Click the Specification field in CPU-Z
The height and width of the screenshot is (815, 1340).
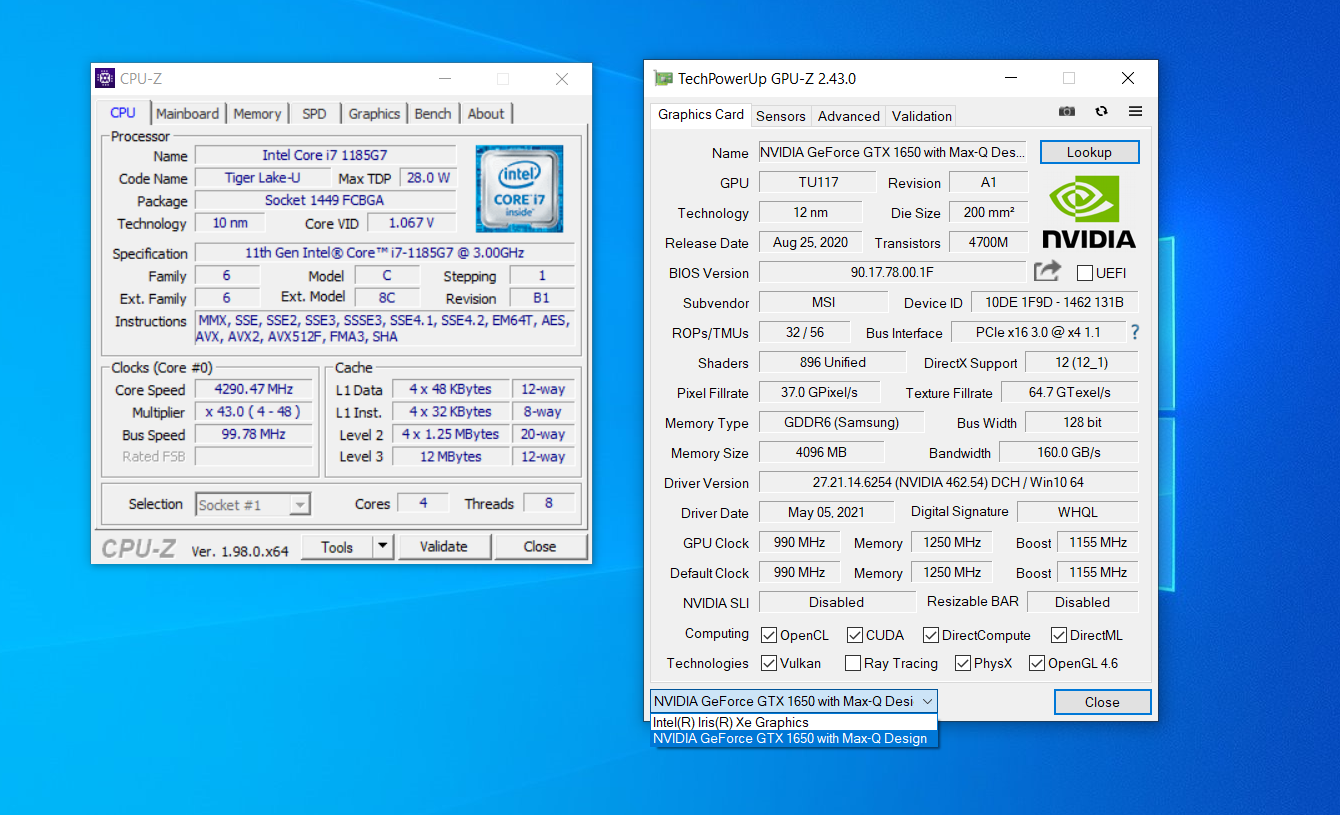coord(384,253)
